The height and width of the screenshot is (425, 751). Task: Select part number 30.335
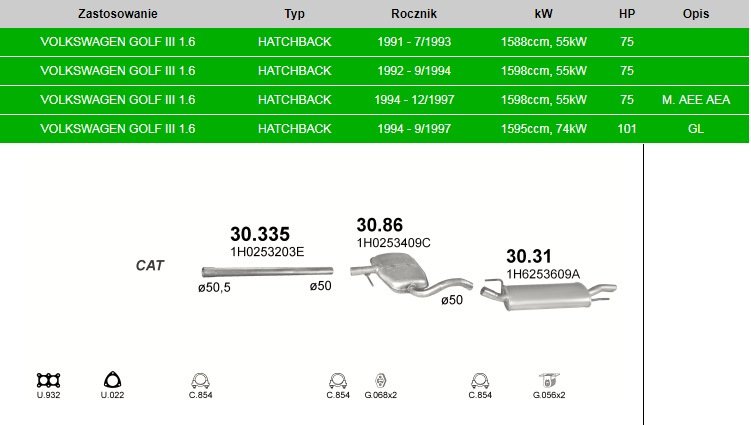coord(260,234)
